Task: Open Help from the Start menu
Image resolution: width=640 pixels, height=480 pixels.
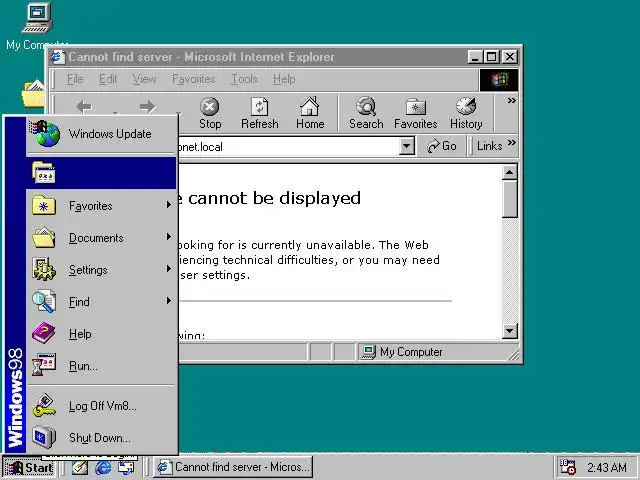Action: [x=101, y=334]
